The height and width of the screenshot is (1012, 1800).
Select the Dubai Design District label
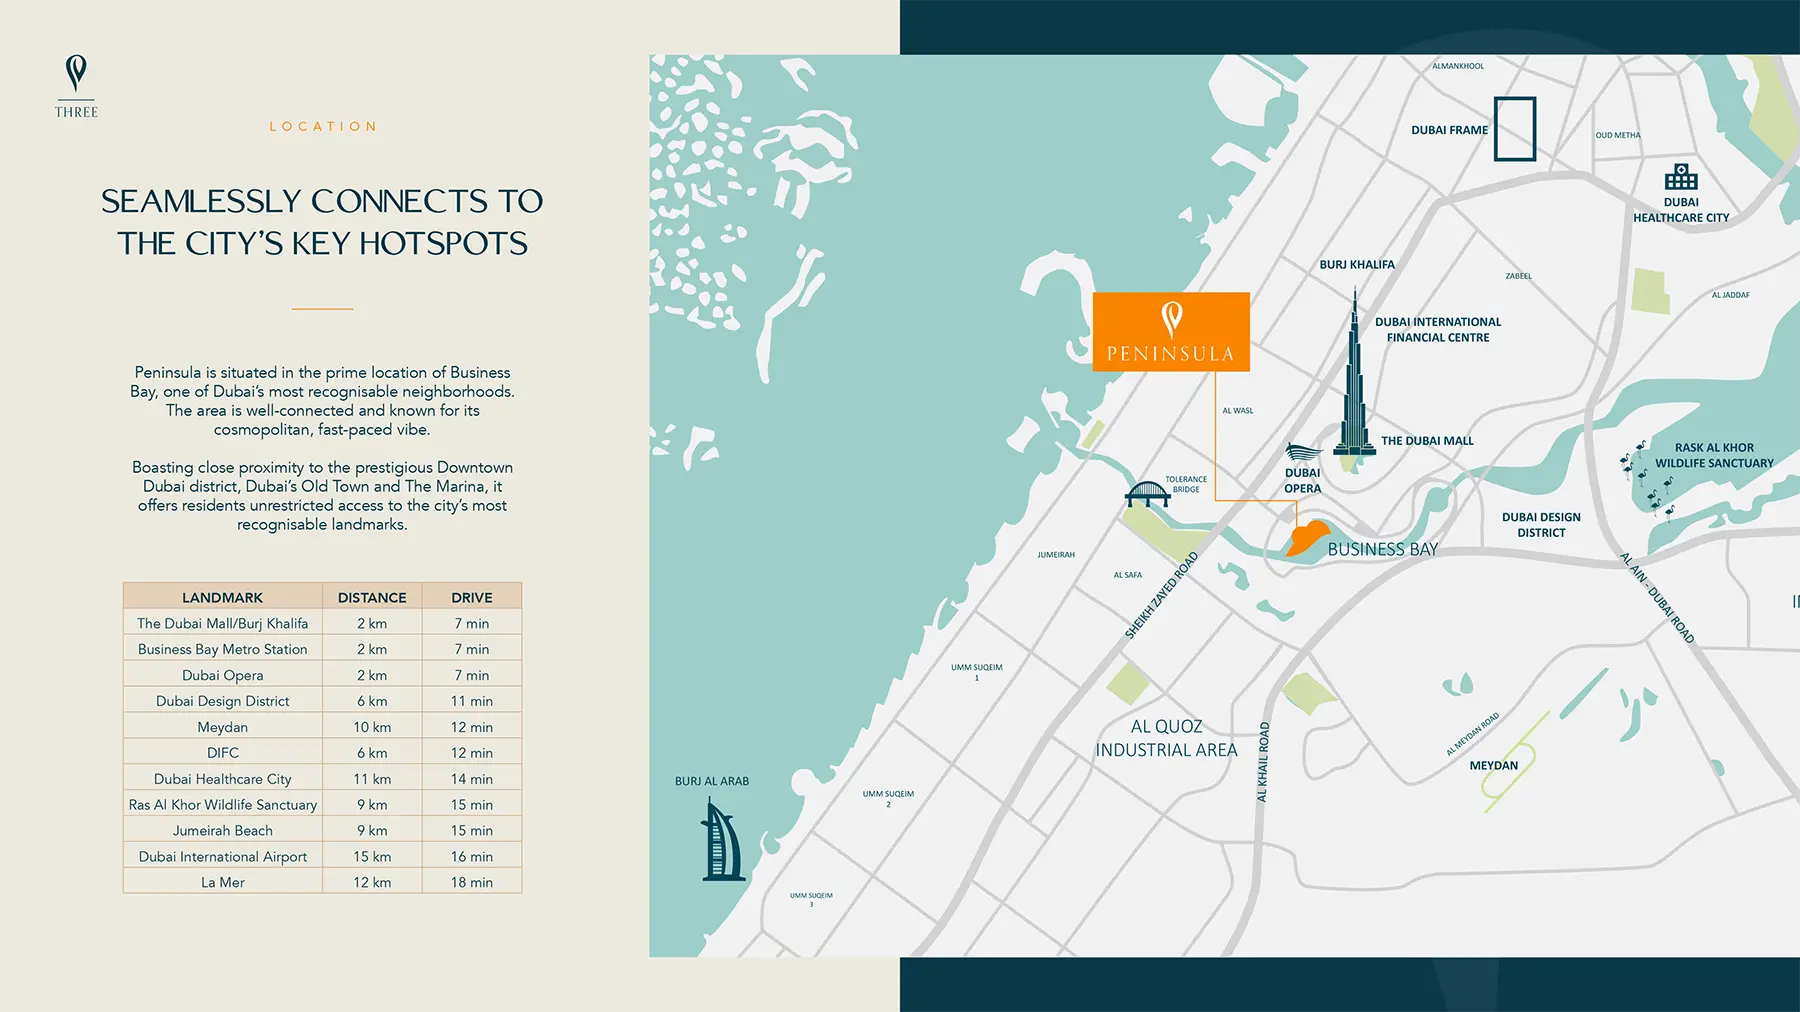(1540, 525)
